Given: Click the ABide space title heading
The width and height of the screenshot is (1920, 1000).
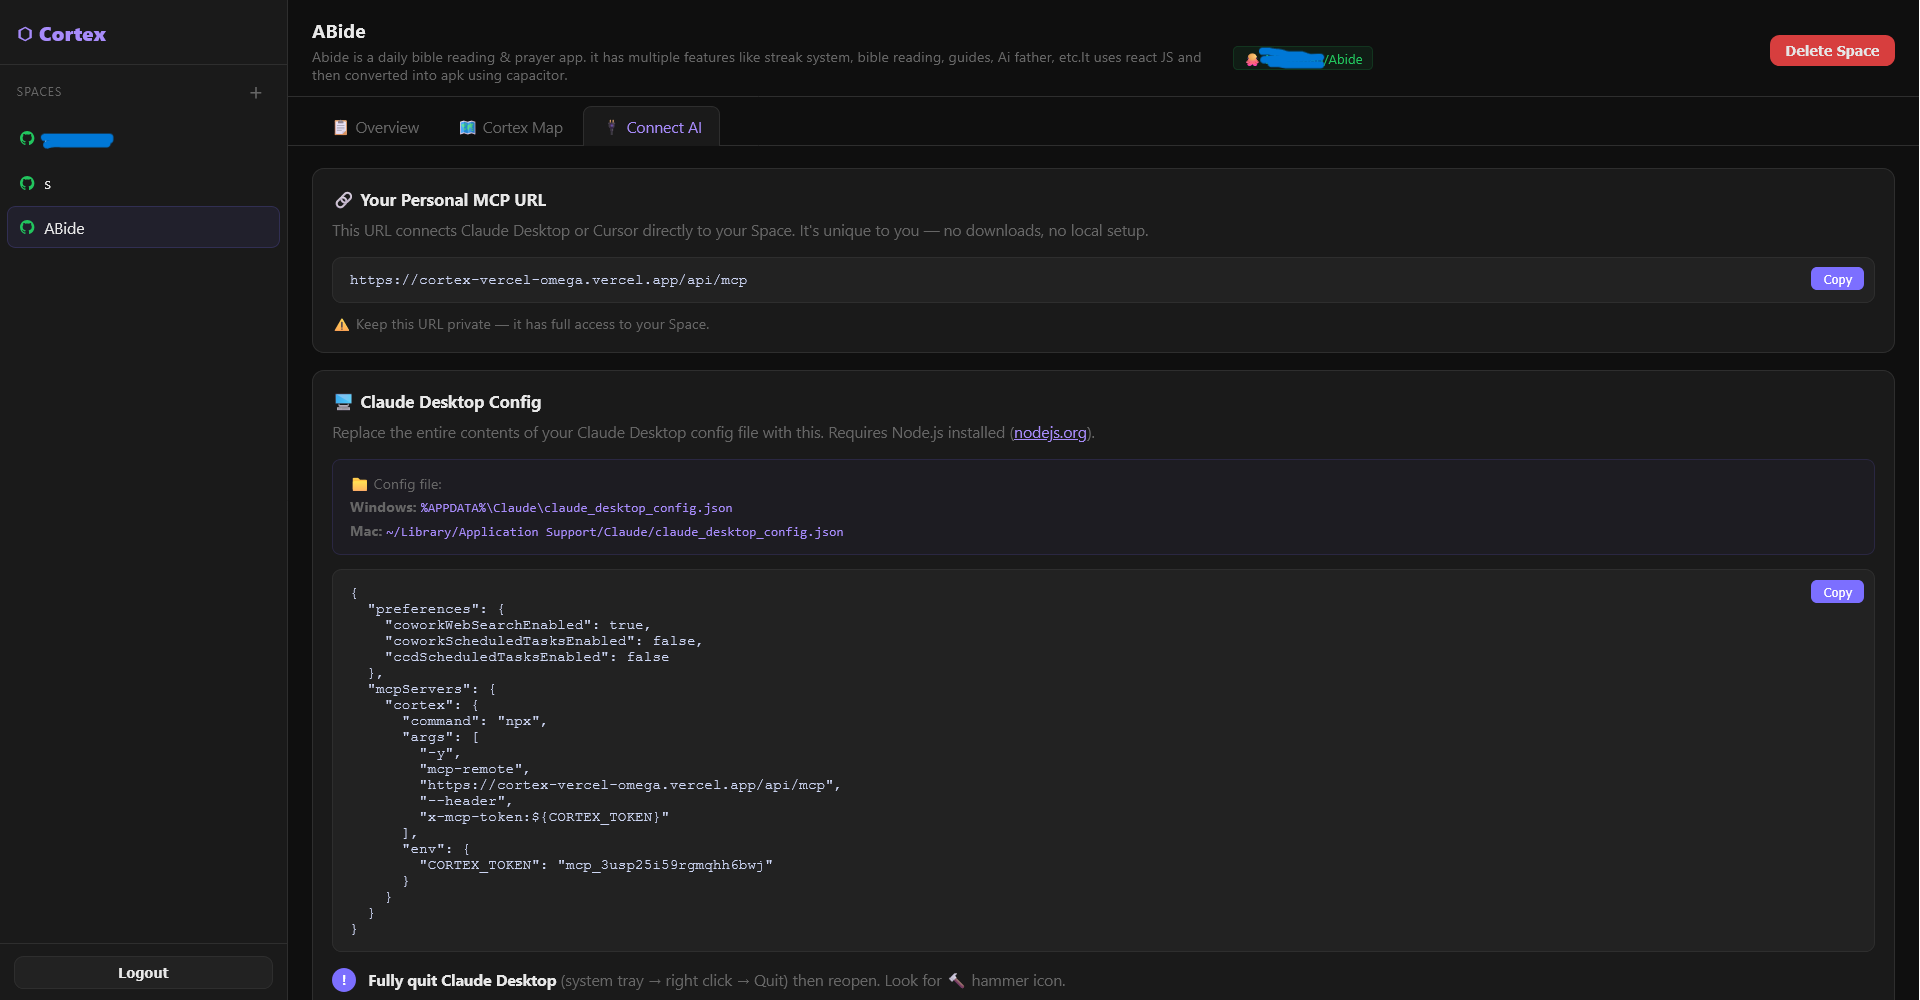Looking at the screenshot, I should [x=339, y=31].
